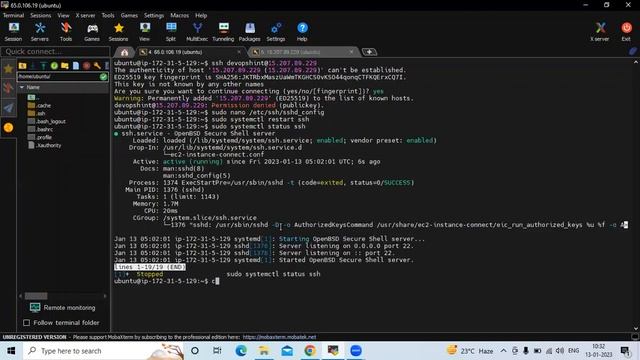Open a new tab with plus button

(369, 52)
